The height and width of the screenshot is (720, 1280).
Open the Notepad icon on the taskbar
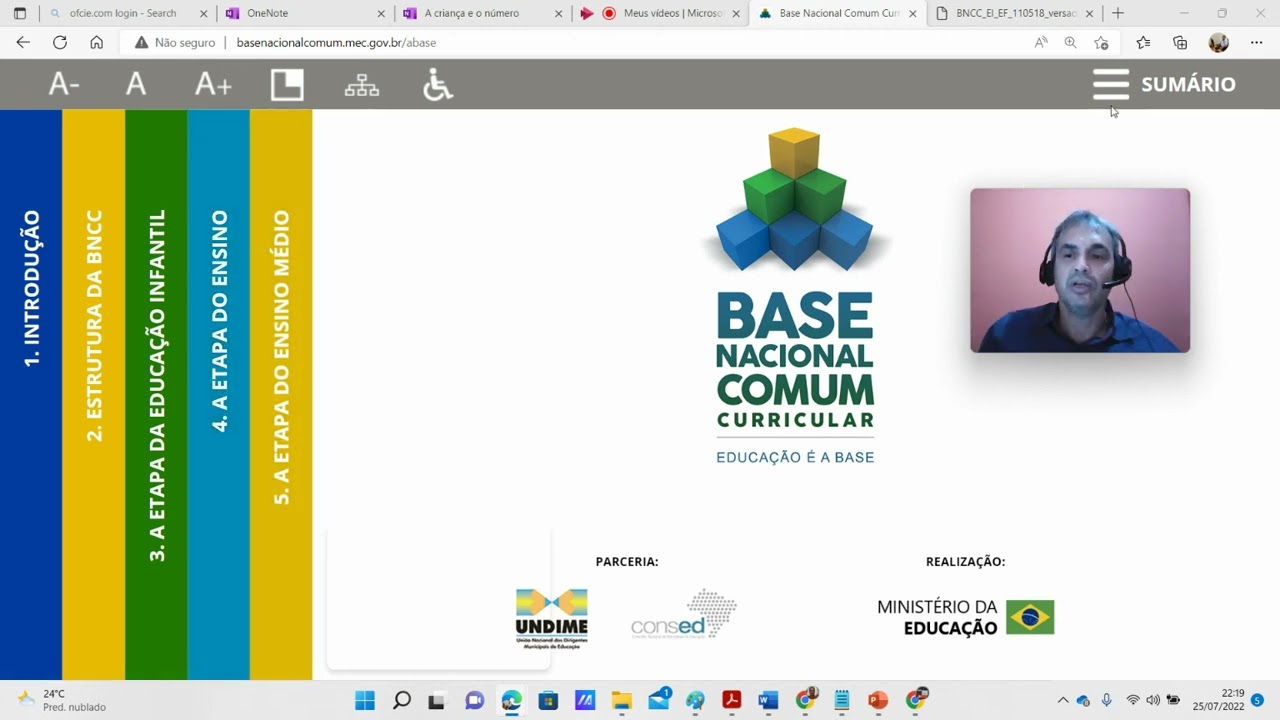click(x=842, y=700)
